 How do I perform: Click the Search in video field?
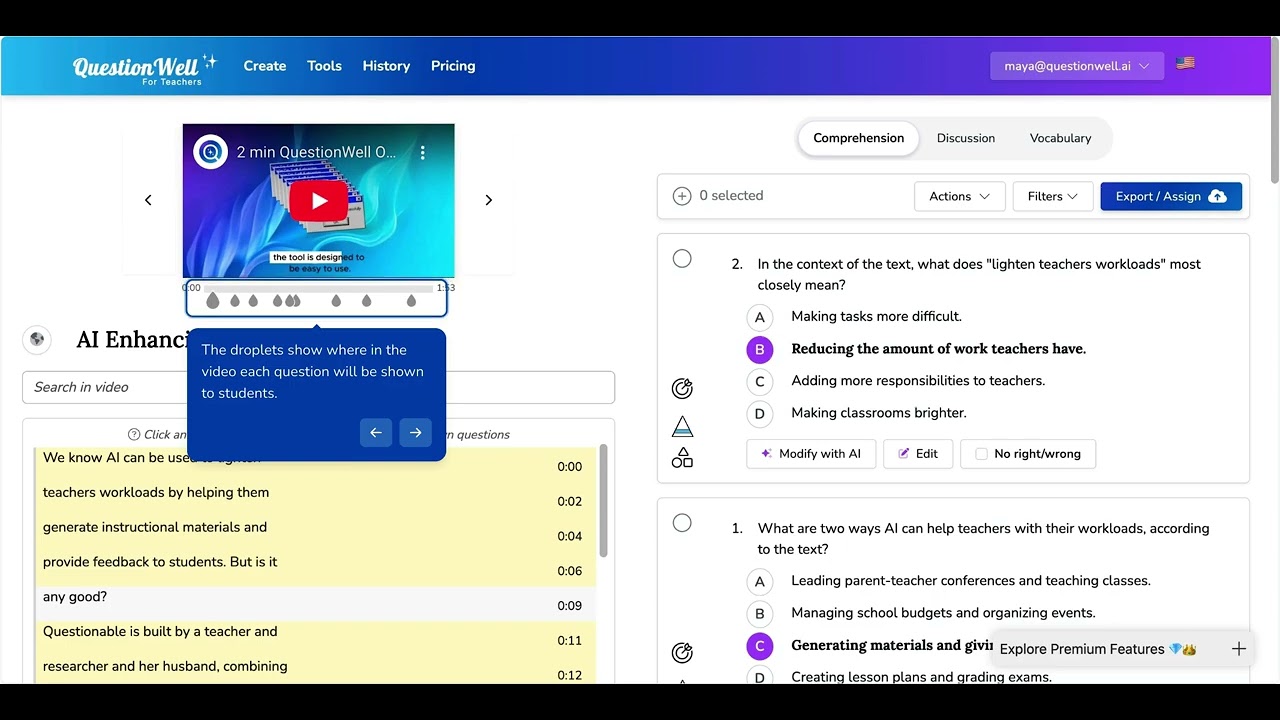(x=318, y=387)
